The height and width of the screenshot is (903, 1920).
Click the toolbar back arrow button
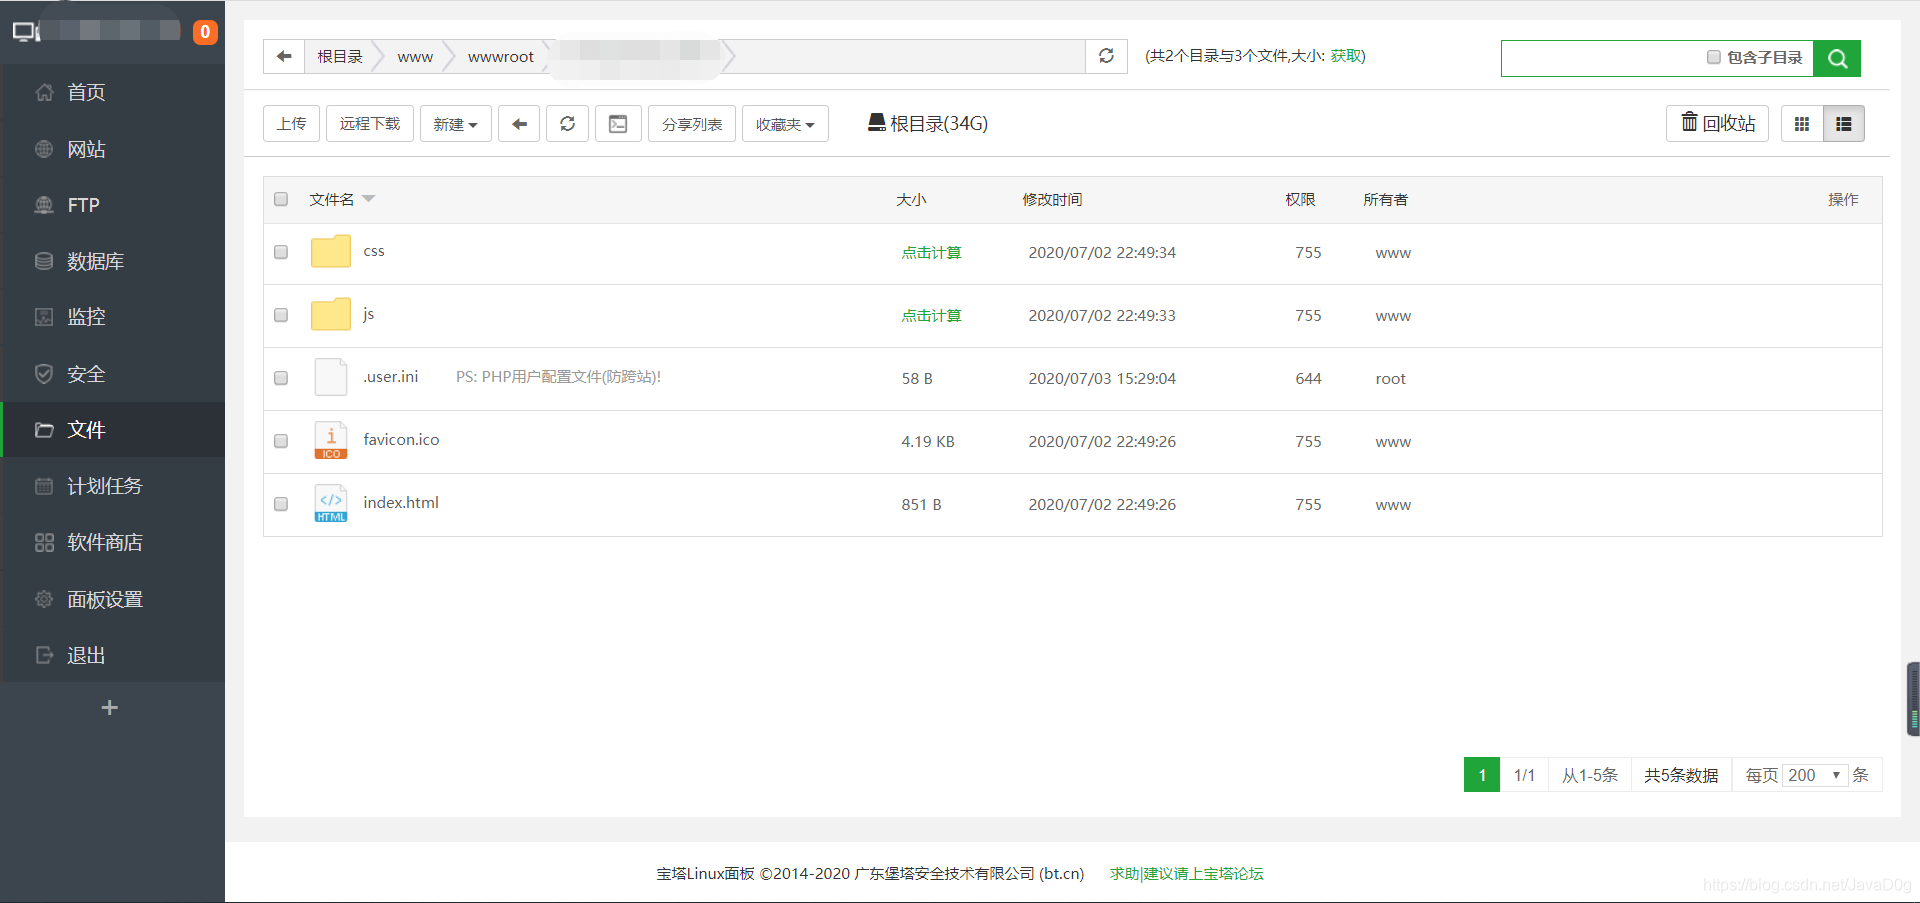519,124
